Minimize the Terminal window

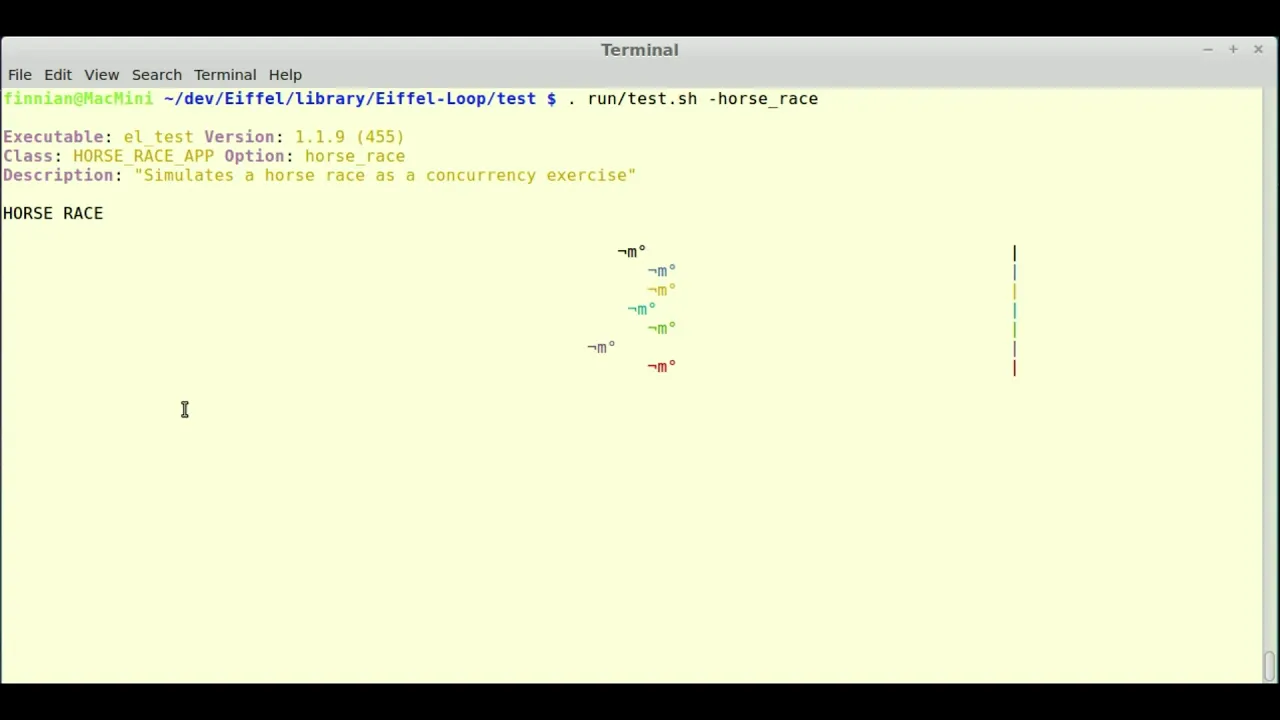1208,49
